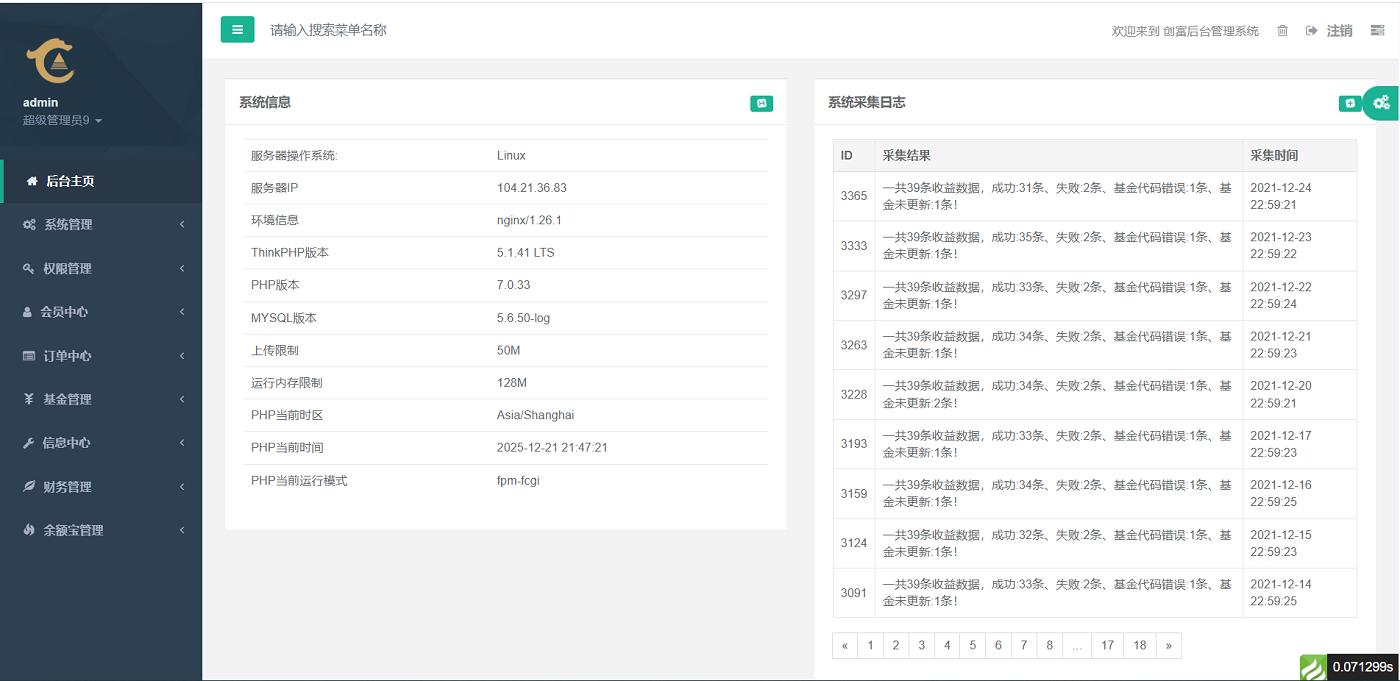Click the next page » button
Image resolution: width=1400 pixels, height=681 pixels.
click(1168, 646)
